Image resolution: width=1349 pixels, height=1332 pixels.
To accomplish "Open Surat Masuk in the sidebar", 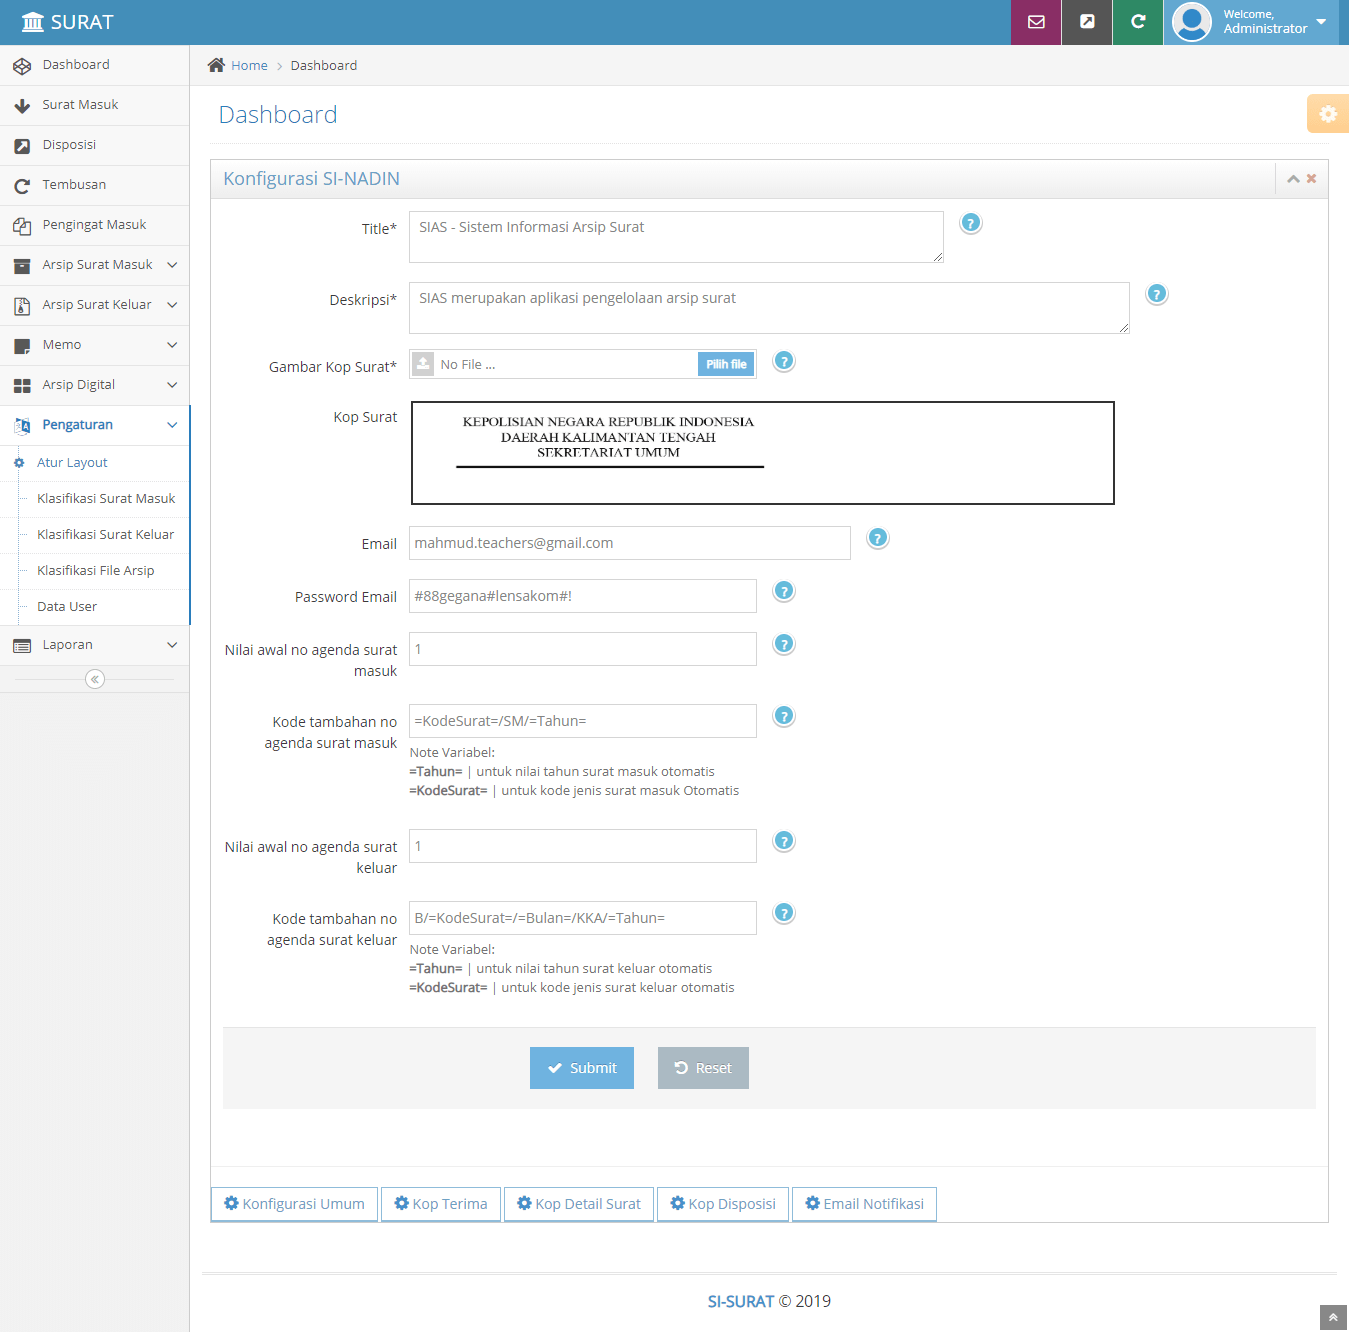I will [95, 105].
